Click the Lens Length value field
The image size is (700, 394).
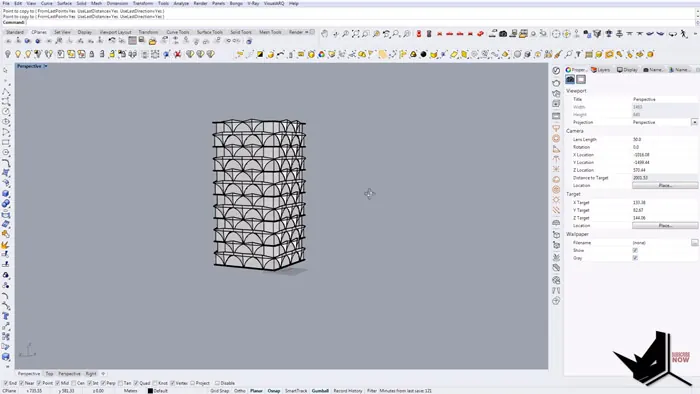point(665,140)
